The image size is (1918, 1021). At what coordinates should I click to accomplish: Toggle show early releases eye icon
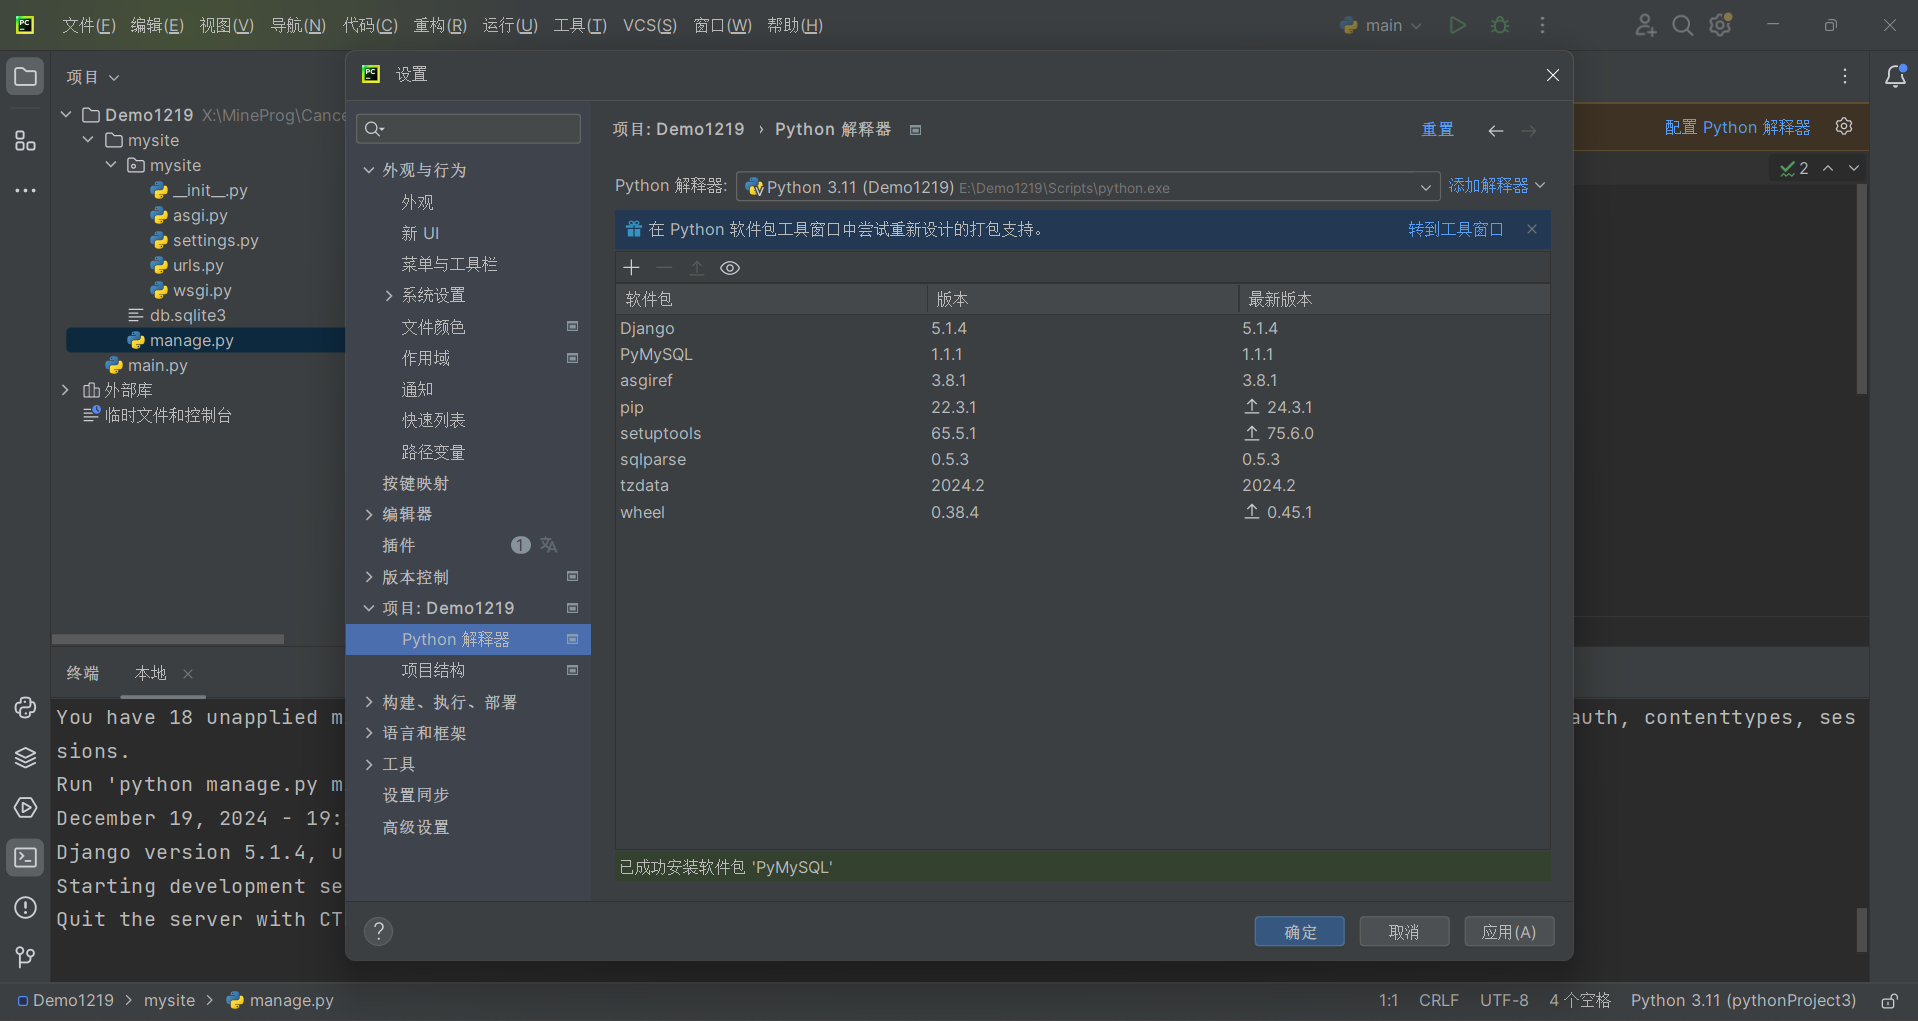click(x=730, y=268)
